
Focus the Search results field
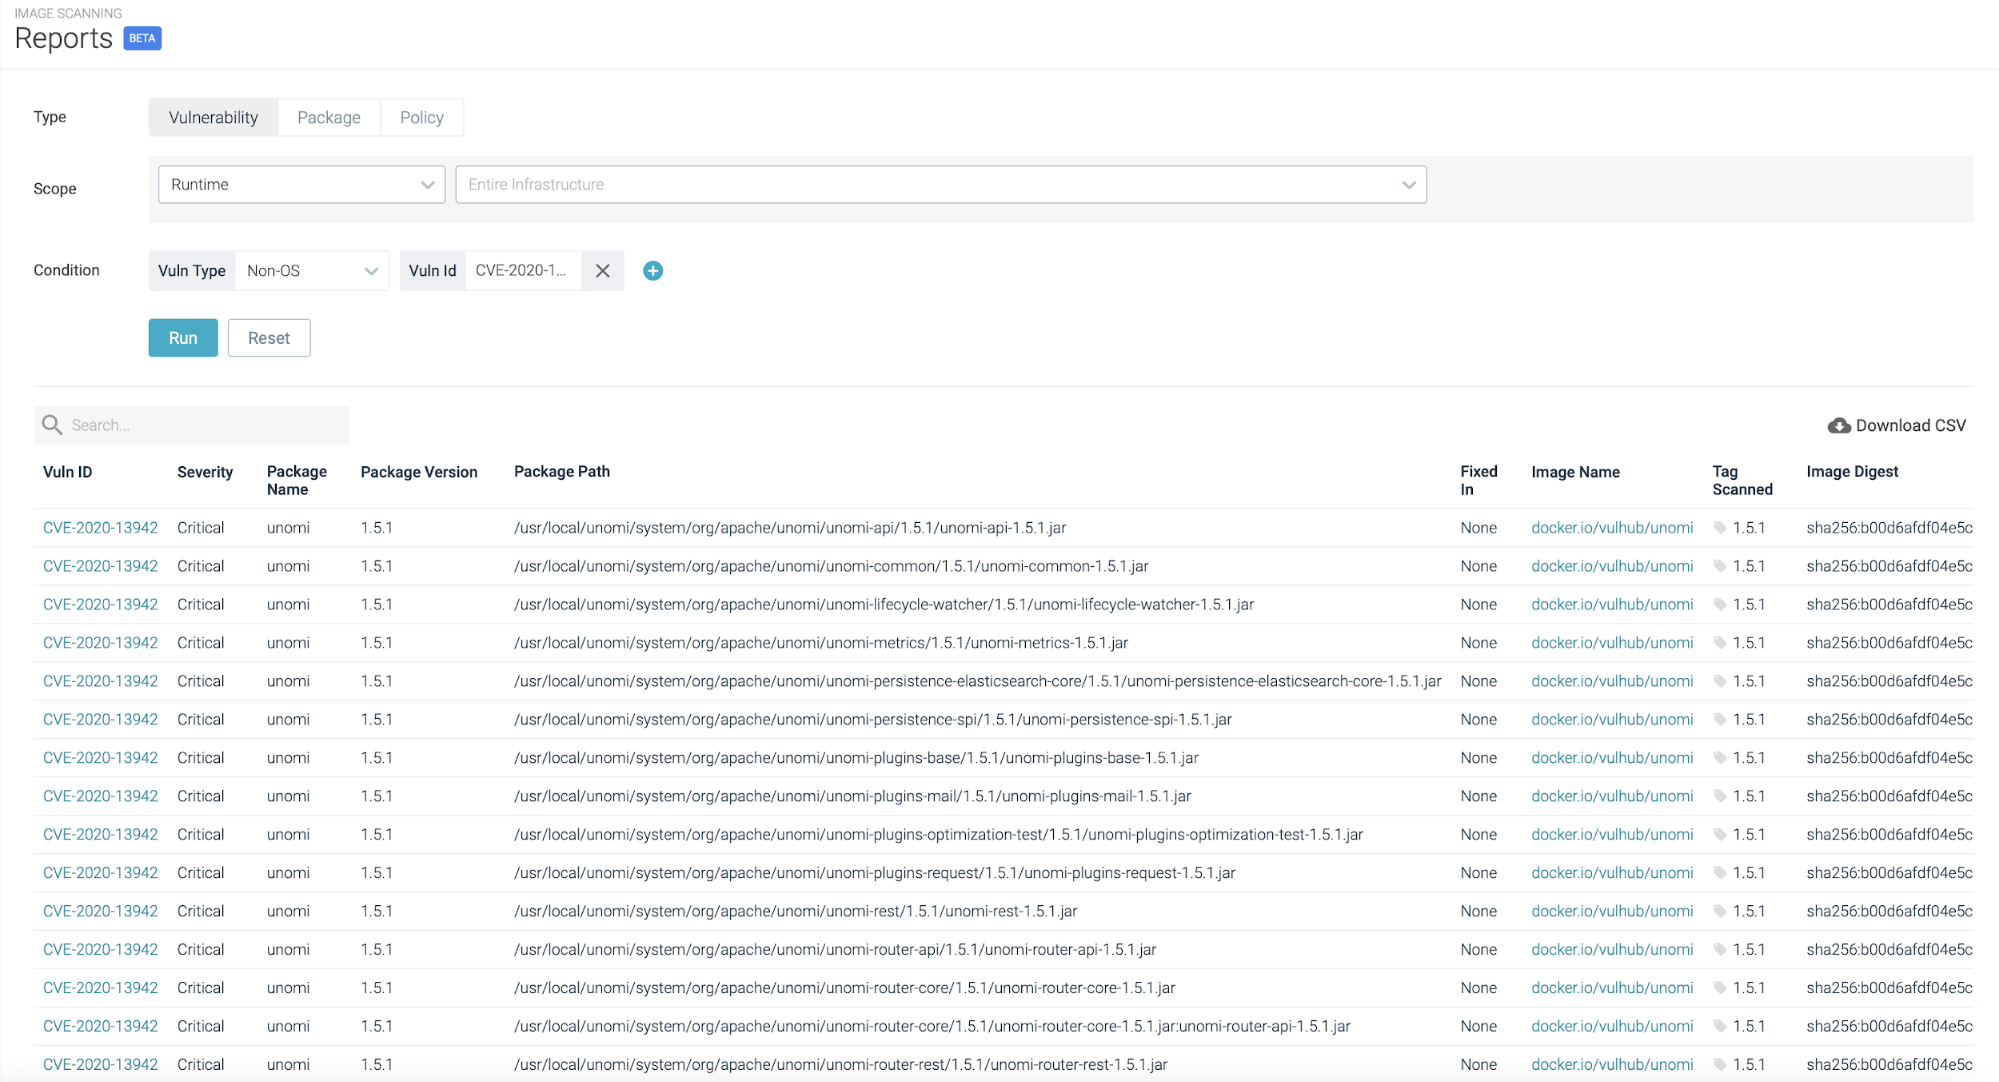[x=191, y=425]
